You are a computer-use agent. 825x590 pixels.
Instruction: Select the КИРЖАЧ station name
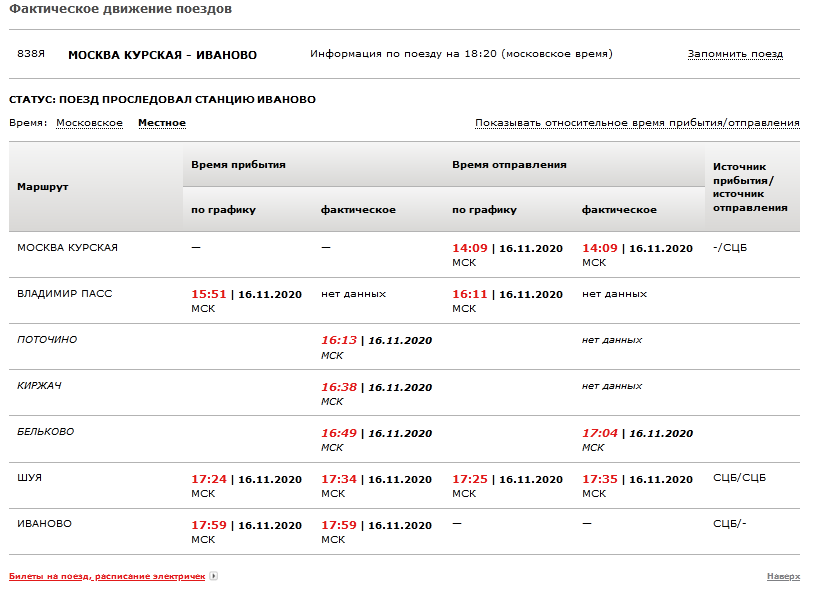(40, 386)
